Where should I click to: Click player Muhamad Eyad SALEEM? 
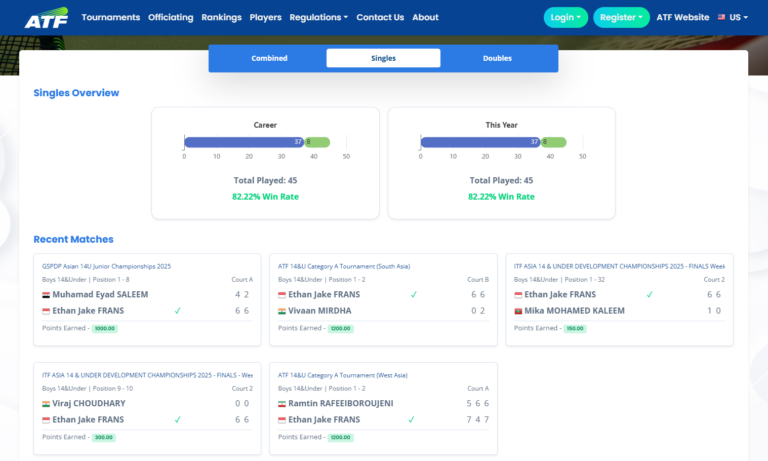click(100, 294)
